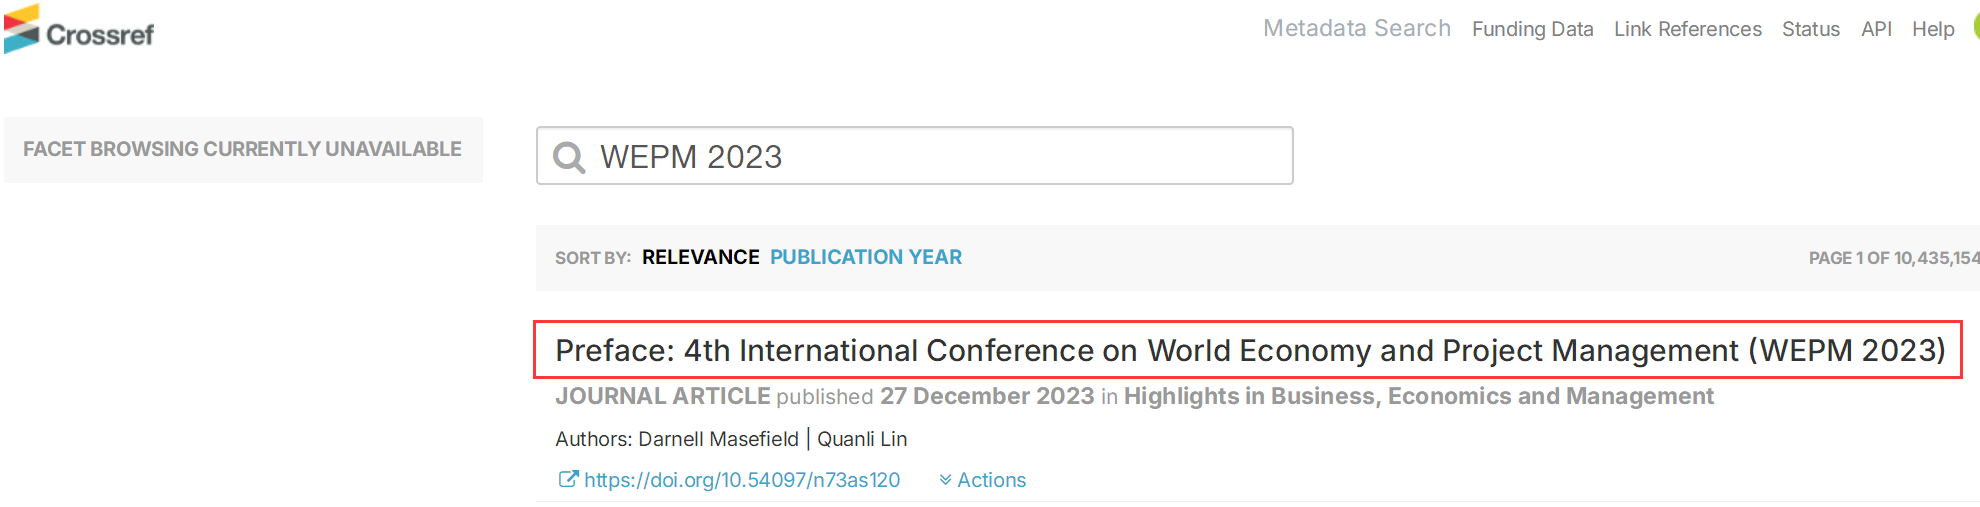Click the Crossref wordmark text
The height and width of the screenshot is (507, 1980).
(x=100, y=35)
